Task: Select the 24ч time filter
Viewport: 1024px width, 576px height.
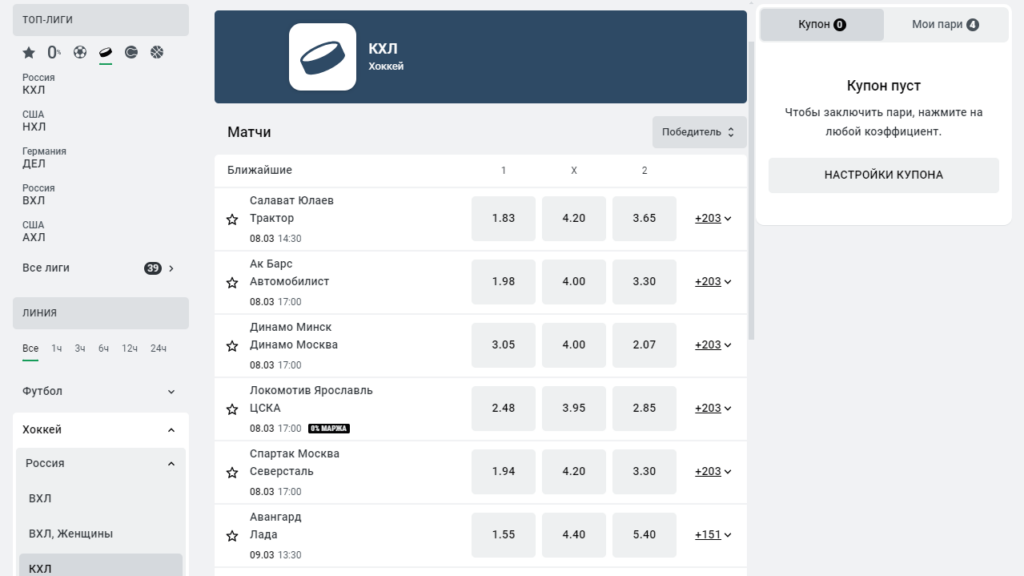Action: click(158, 349)
